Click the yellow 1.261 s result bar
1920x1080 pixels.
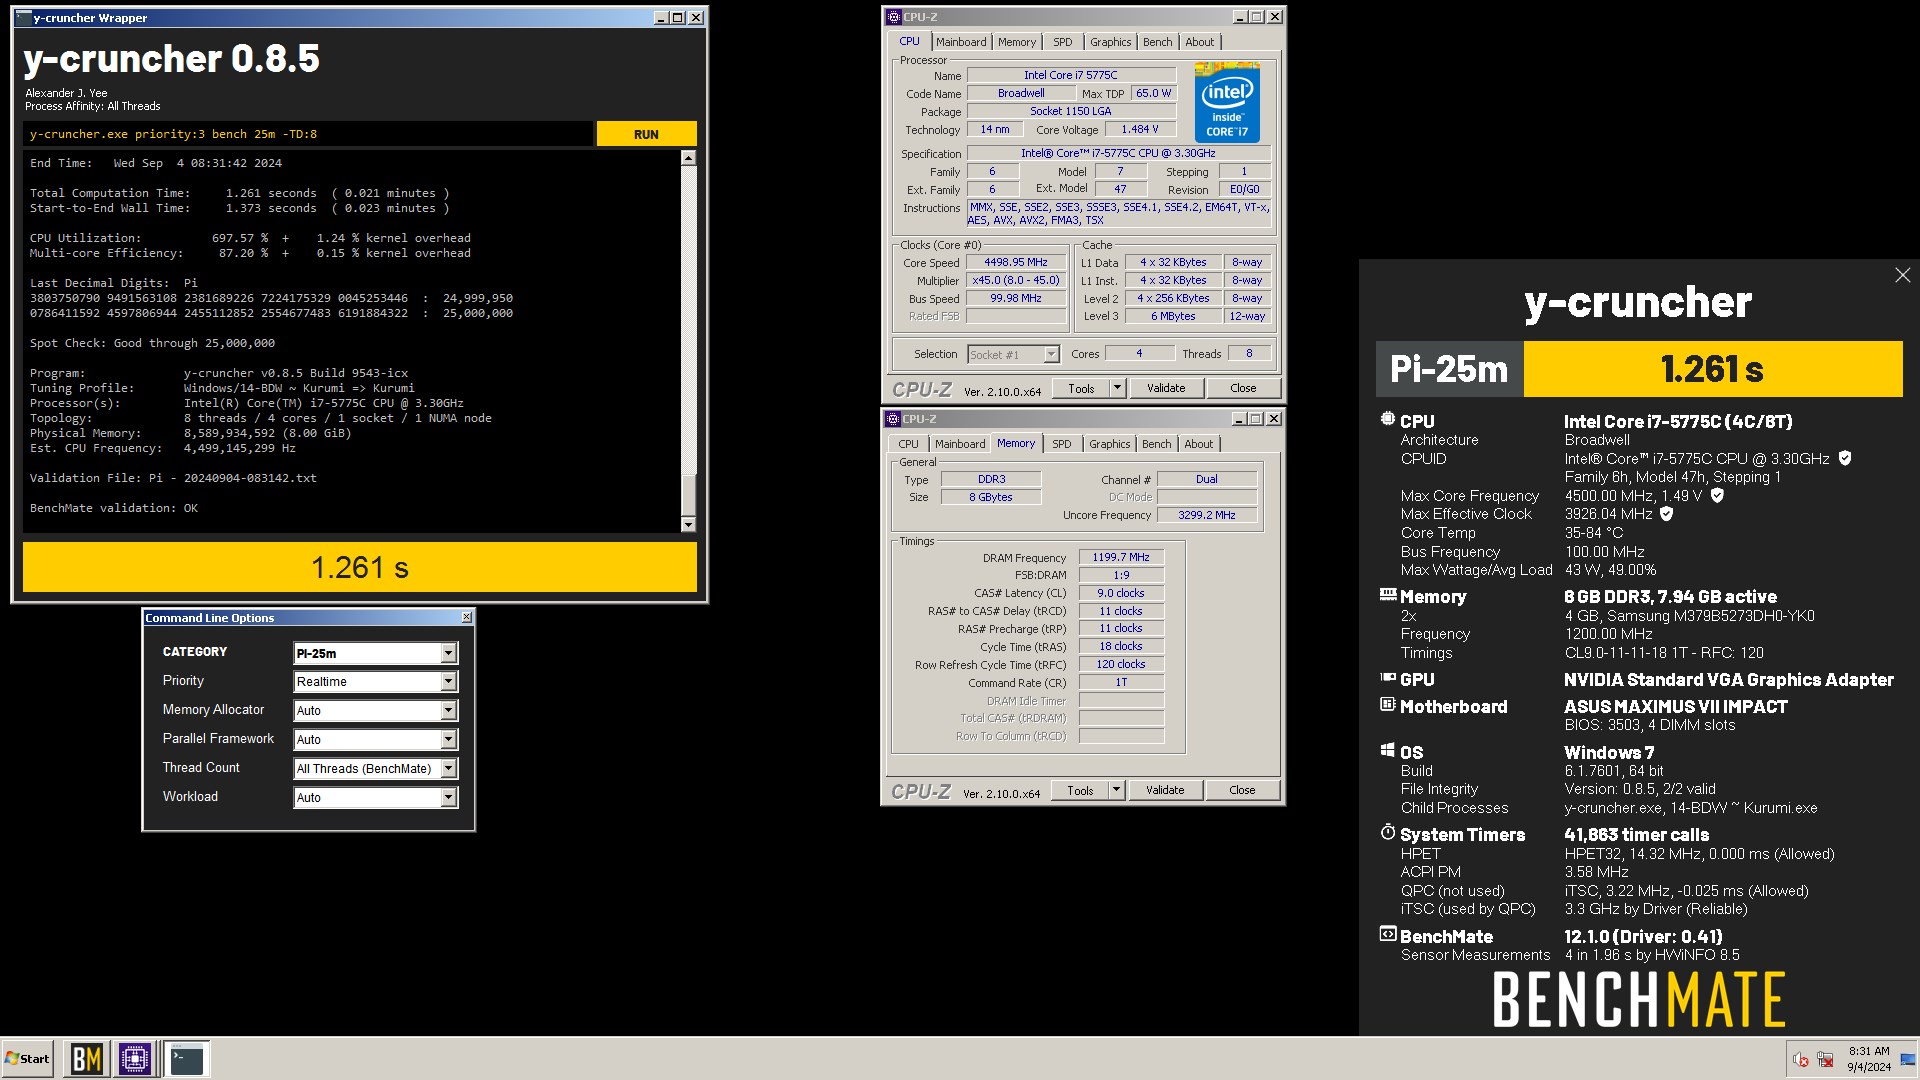[360, 567]
